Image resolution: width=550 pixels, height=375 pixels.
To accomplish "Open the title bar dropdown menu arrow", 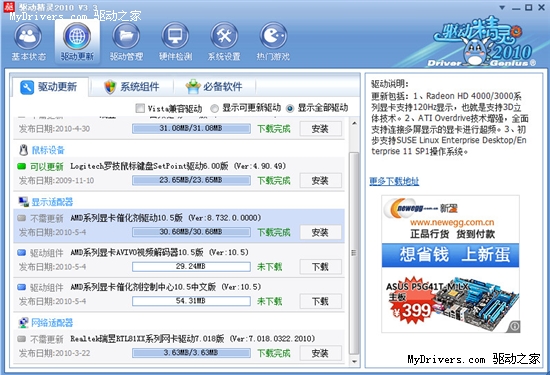I will point(502,7).
